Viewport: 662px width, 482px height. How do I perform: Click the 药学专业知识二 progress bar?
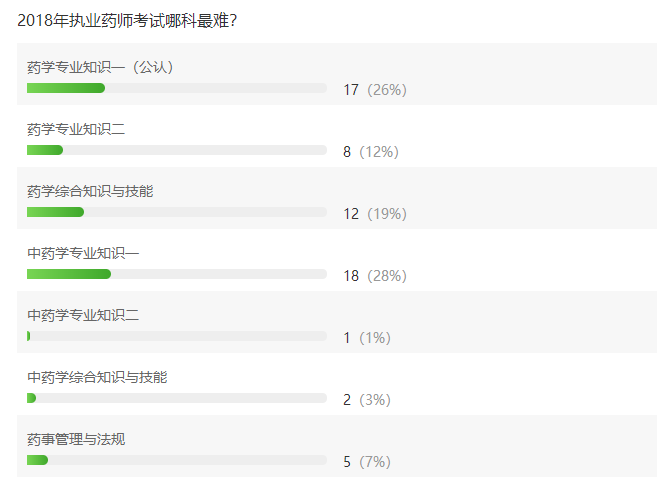(x=177, y=150)
